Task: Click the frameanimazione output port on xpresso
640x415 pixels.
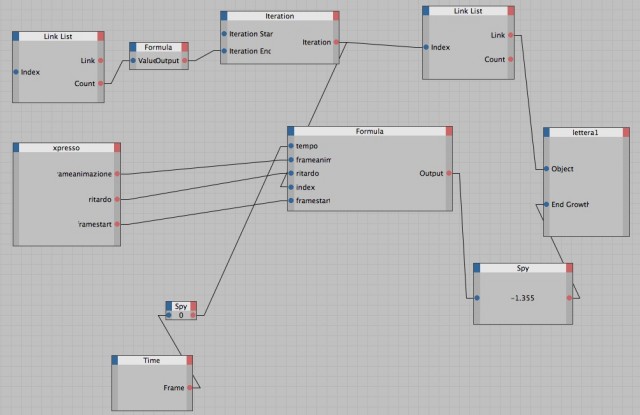Action: pyautogui.click(x=117, y=174)
